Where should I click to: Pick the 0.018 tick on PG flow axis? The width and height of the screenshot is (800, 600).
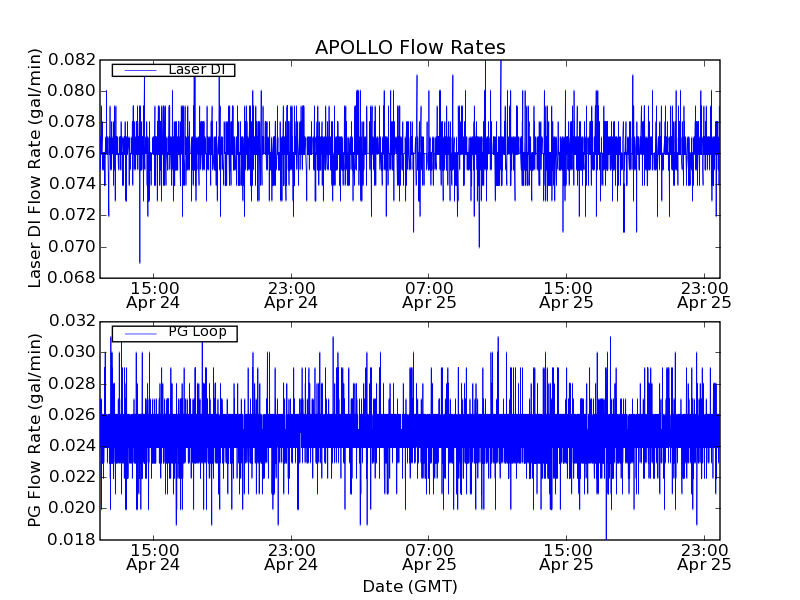tap(72, 539)
